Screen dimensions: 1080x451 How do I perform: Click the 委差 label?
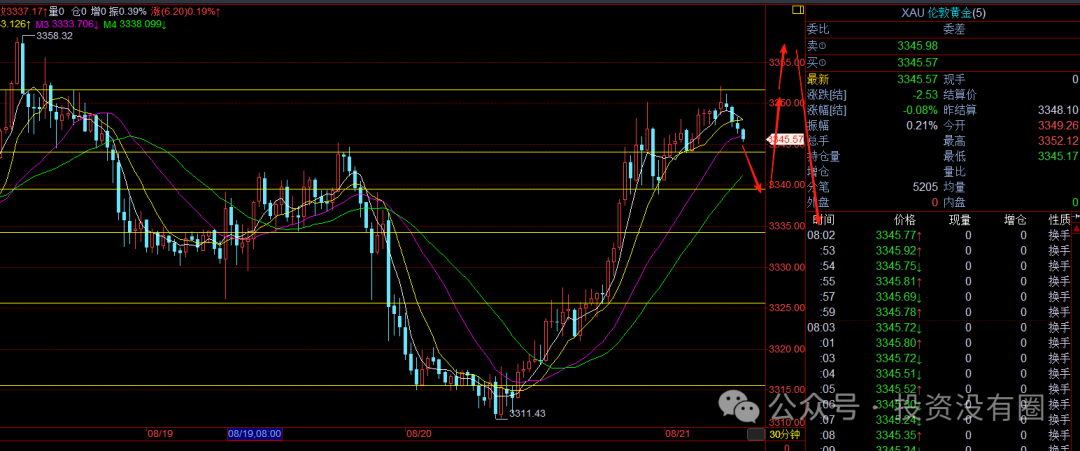[955, 30]
